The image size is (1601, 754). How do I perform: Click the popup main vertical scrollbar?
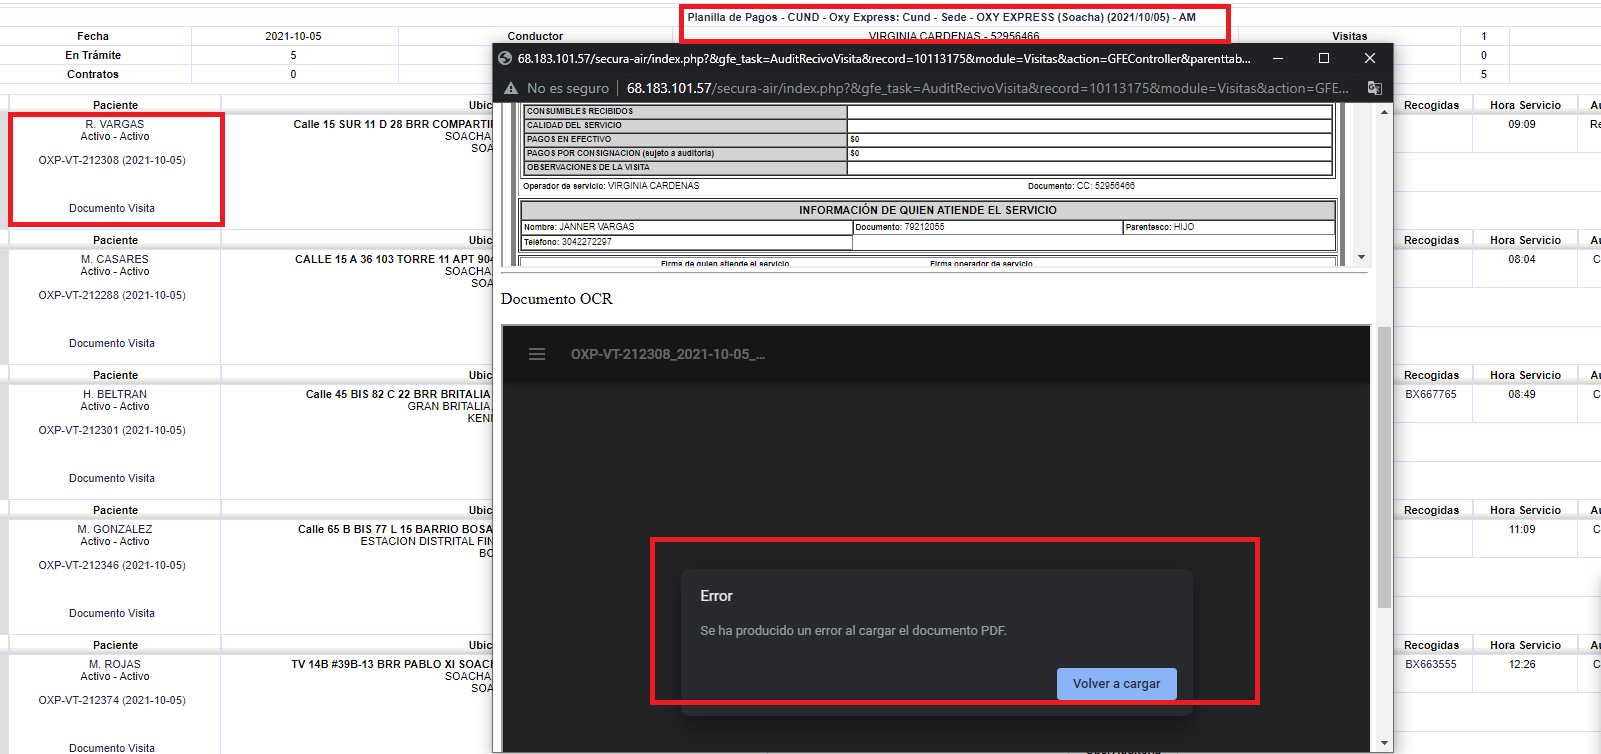pyautogui.click(x=1384, y=467)
